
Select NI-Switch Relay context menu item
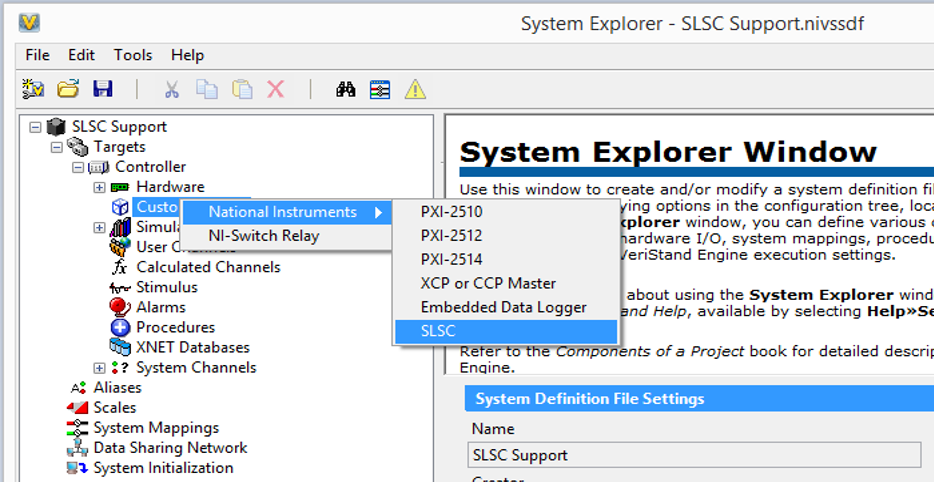[x=264, y=236]
